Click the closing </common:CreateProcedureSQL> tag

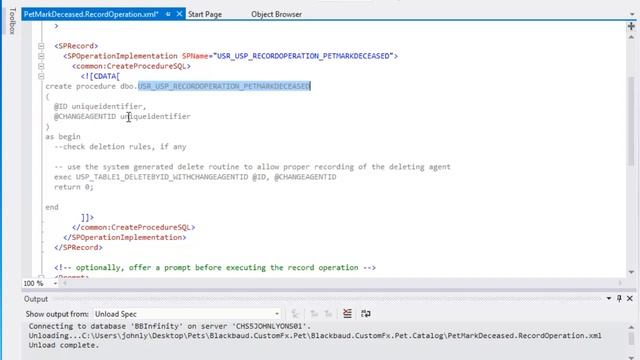133,227
